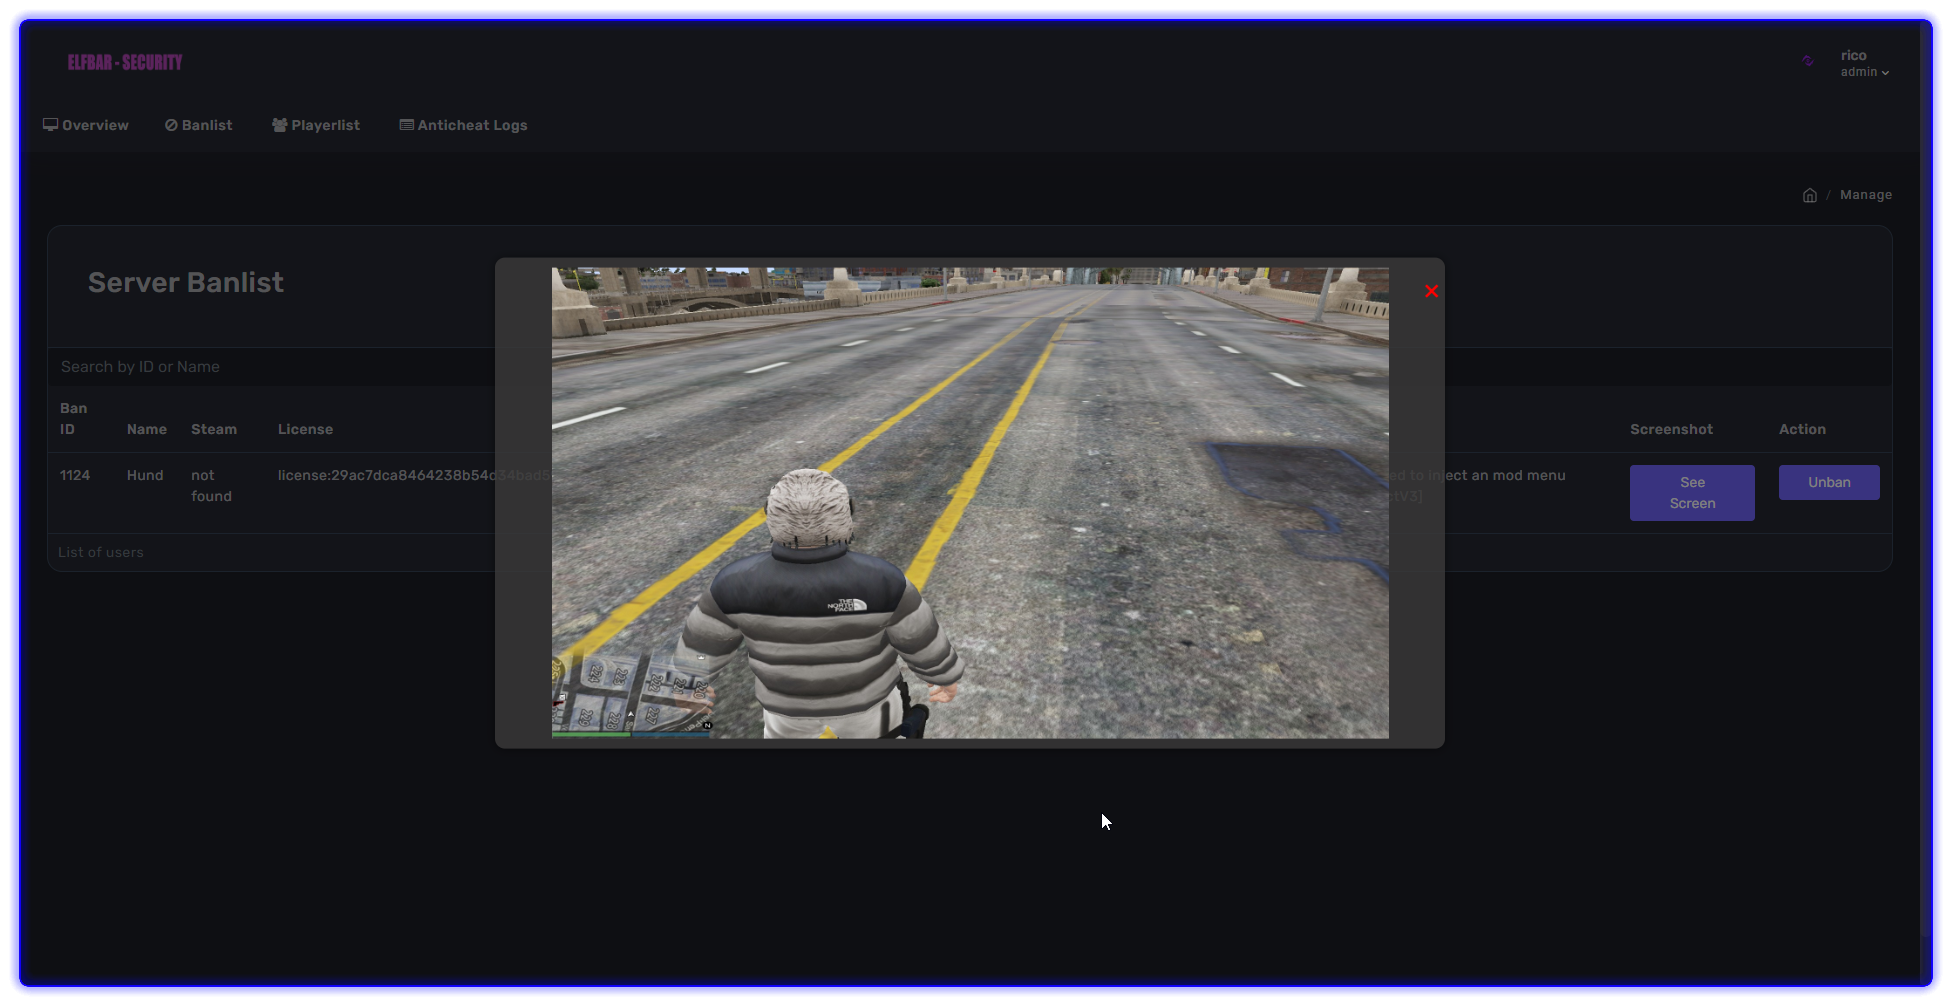
Task: Expand the rico admin user dropdown
Action: click(x=1864, y=64)
